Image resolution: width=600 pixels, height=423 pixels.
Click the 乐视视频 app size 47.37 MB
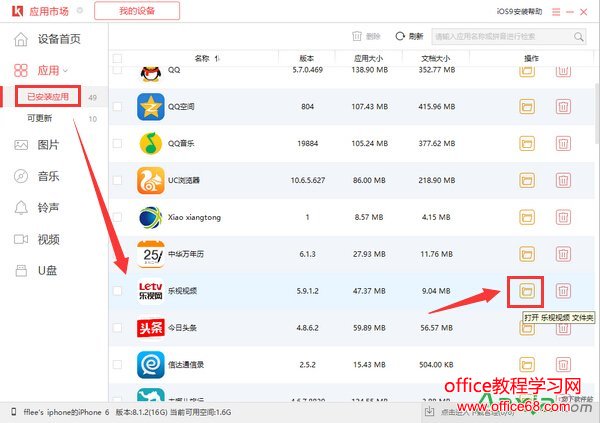pyautogui.click(x=369, y=291)
